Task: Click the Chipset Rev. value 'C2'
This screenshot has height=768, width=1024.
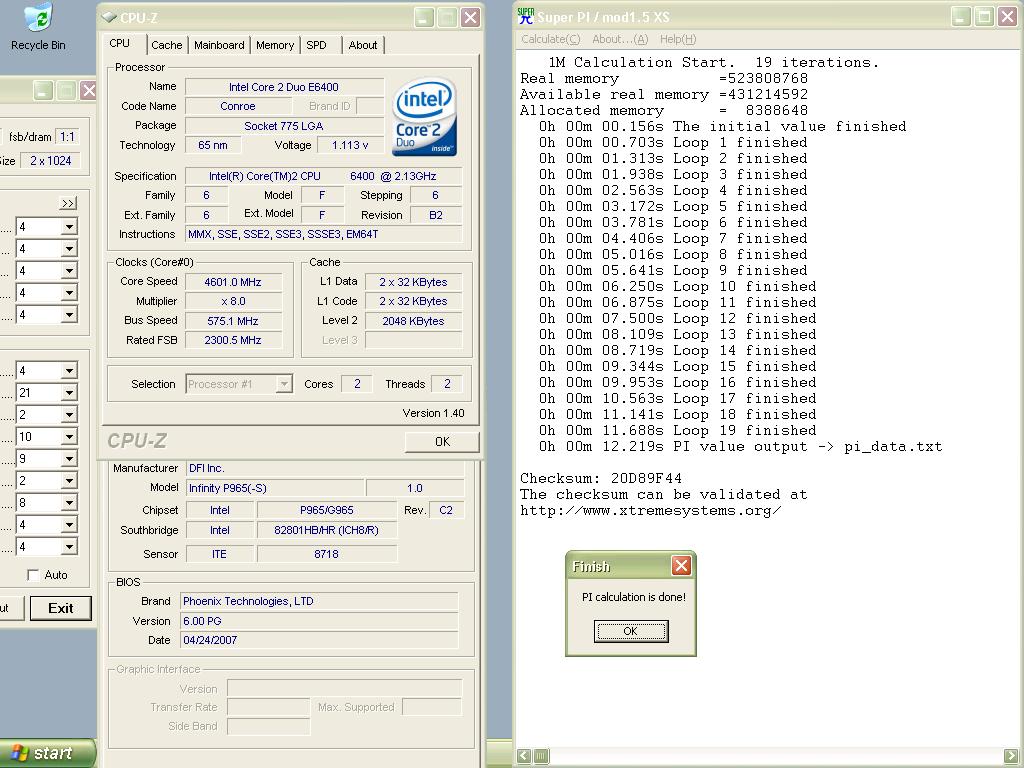Action: point(446,510)
